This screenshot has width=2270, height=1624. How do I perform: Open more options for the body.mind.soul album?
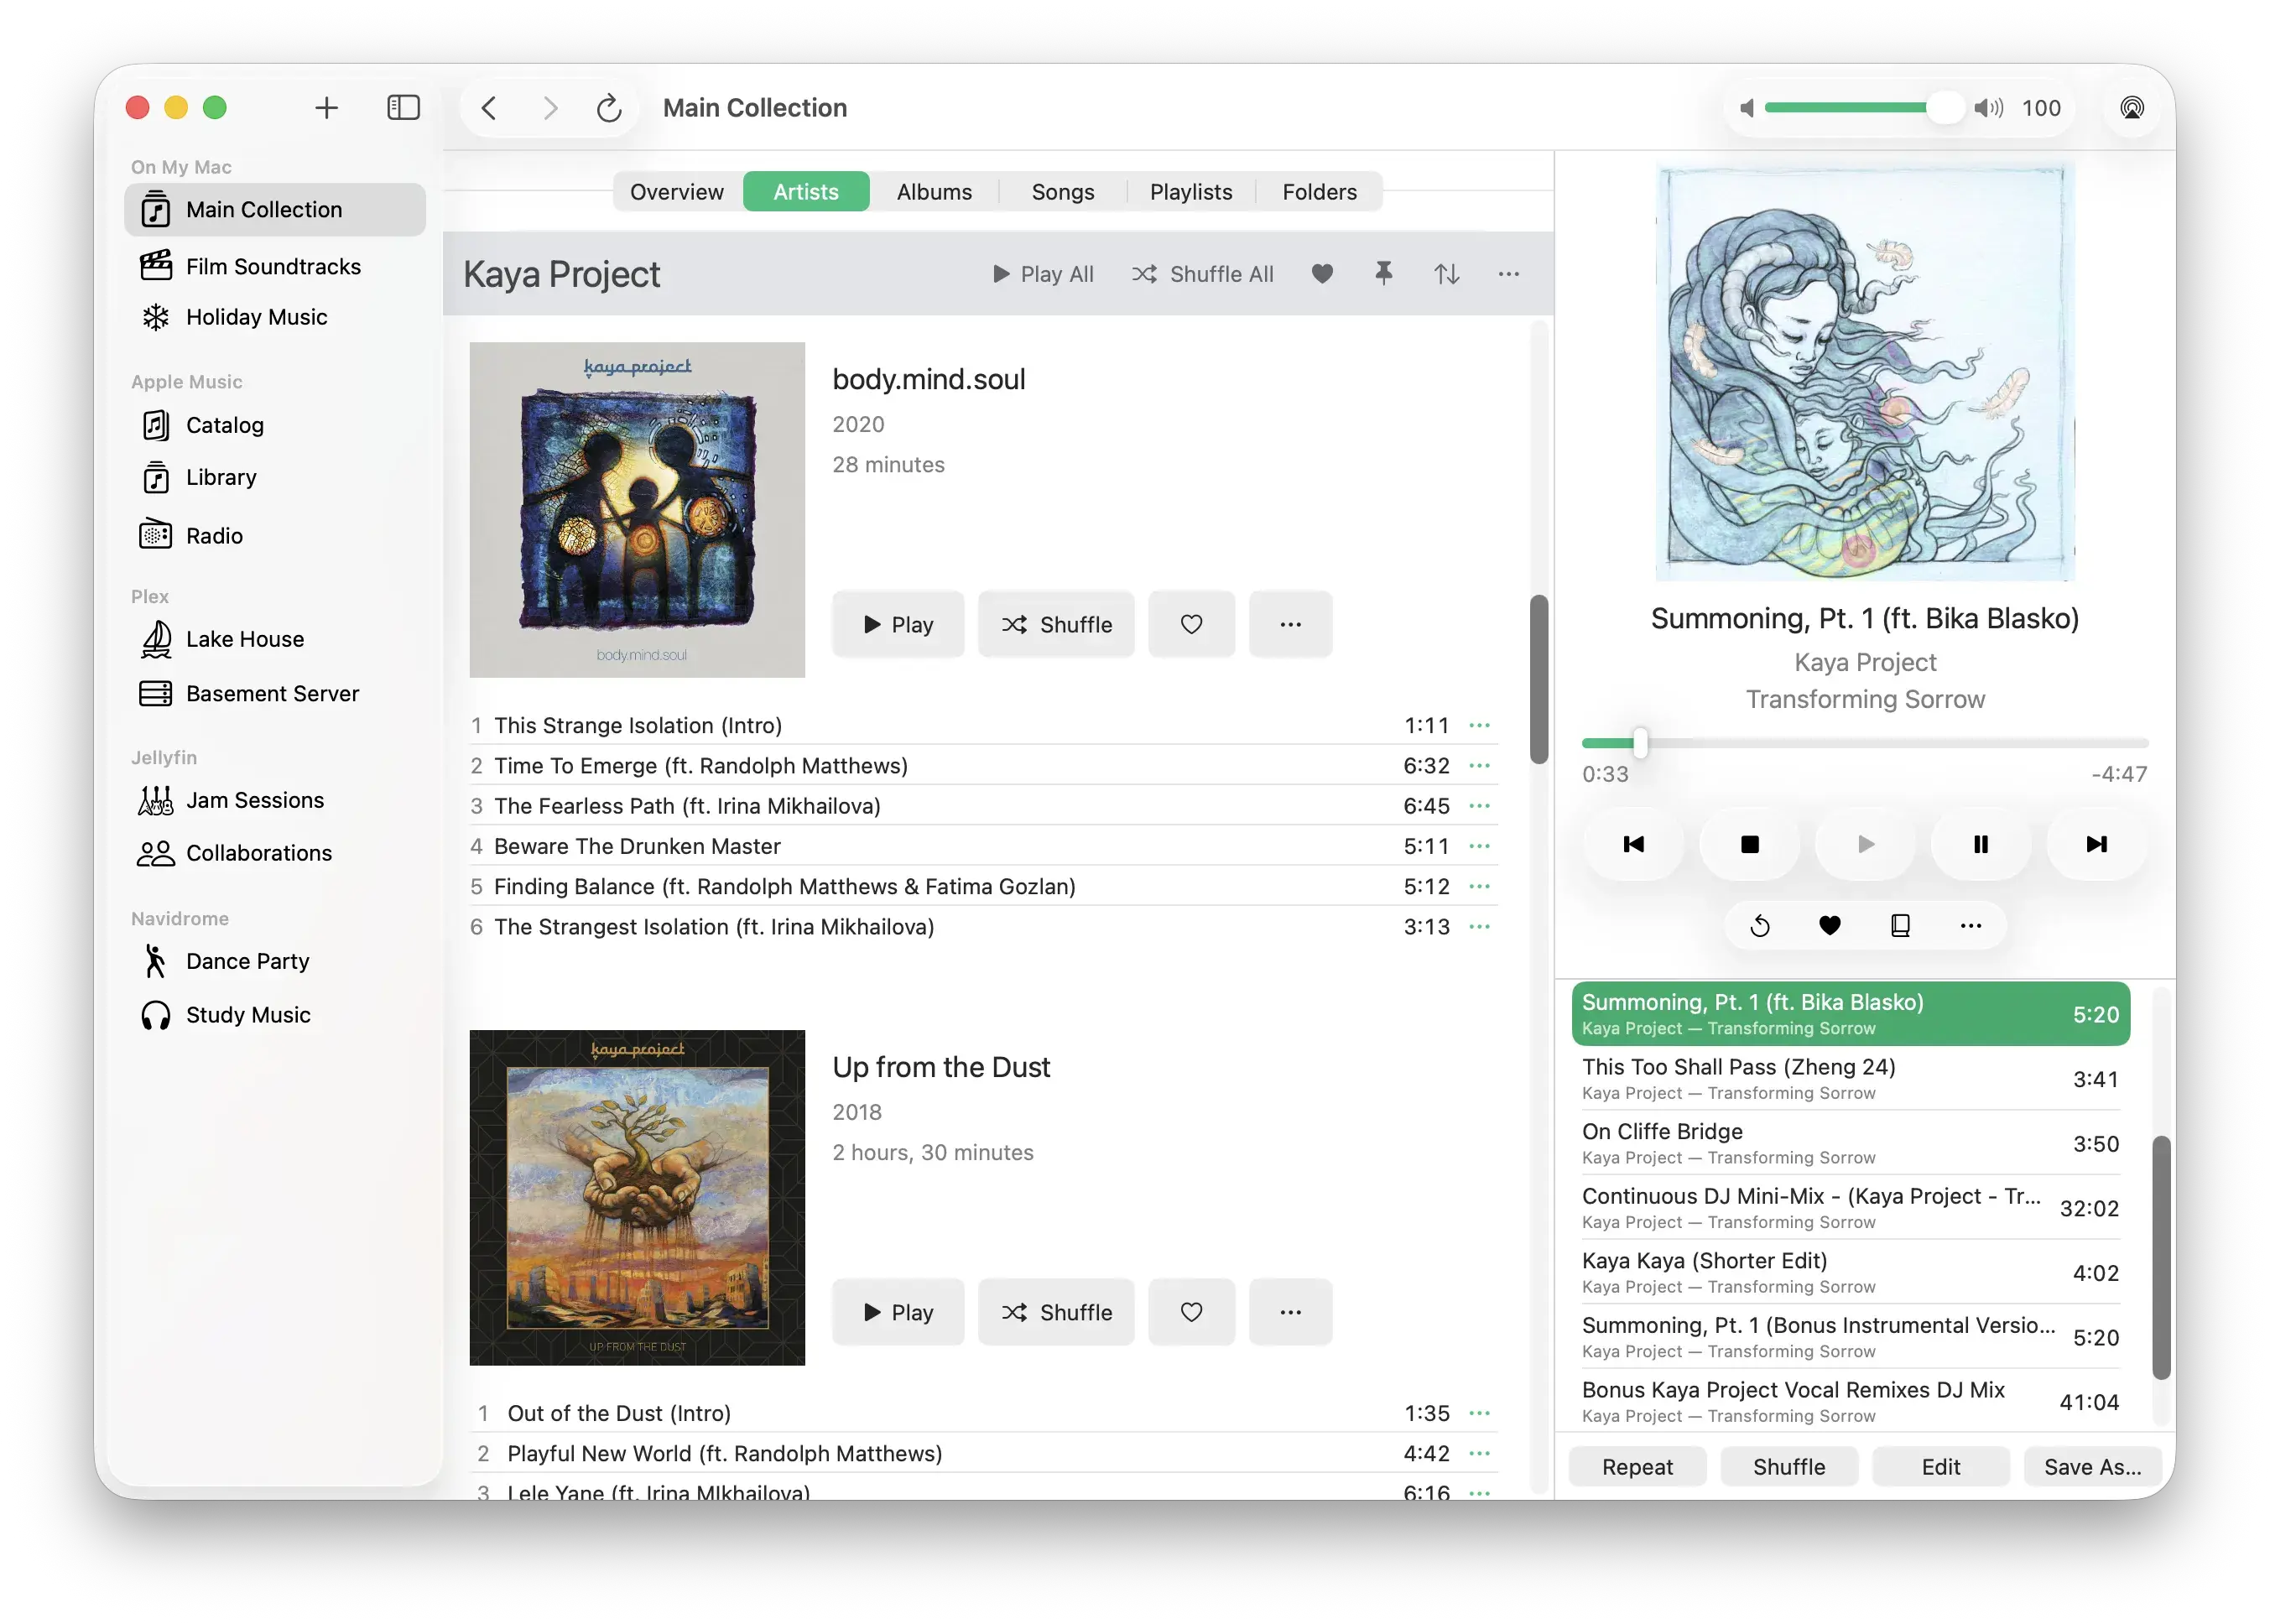[1290, 624]
